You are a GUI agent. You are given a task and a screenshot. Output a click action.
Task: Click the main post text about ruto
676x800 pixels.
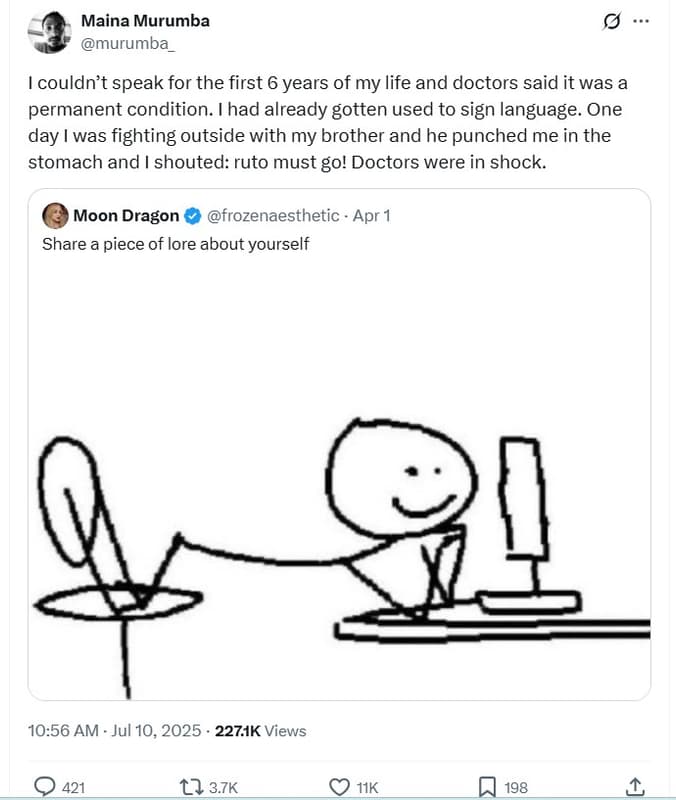pos(320,121)
